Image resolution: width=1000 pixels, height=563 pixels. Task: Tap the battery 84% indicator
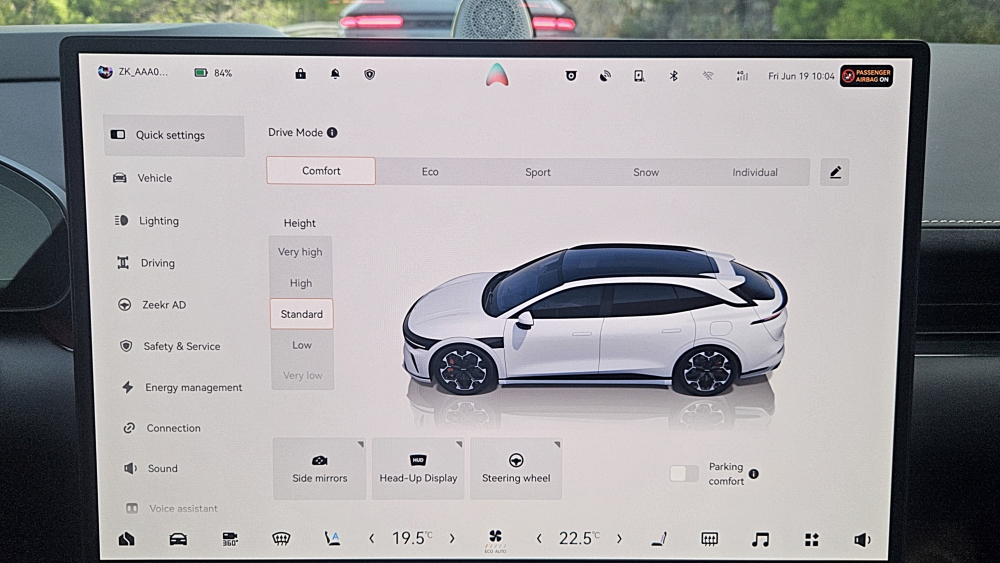213,73
